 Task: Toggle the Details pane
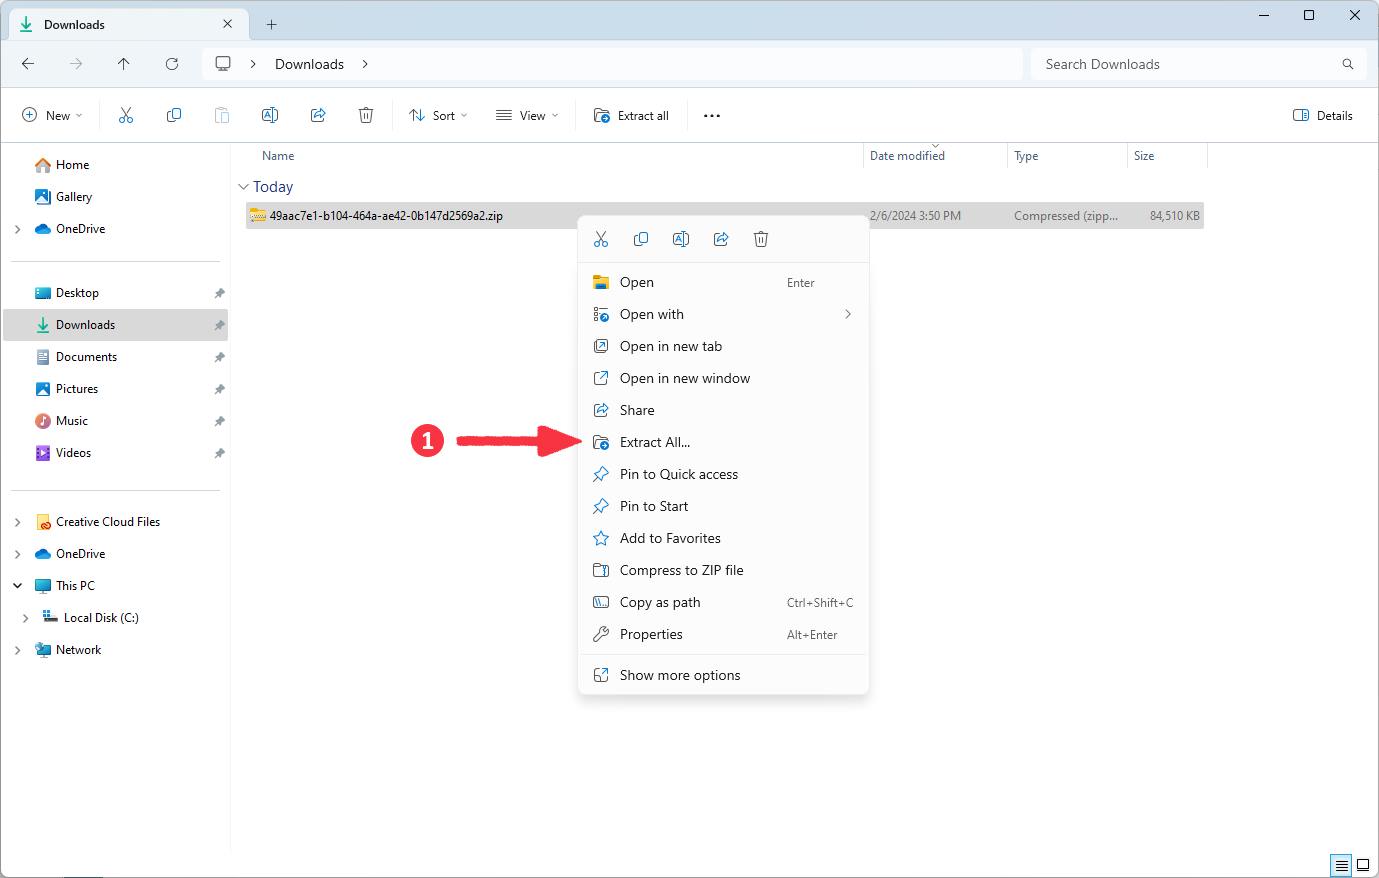point(1322,115)
